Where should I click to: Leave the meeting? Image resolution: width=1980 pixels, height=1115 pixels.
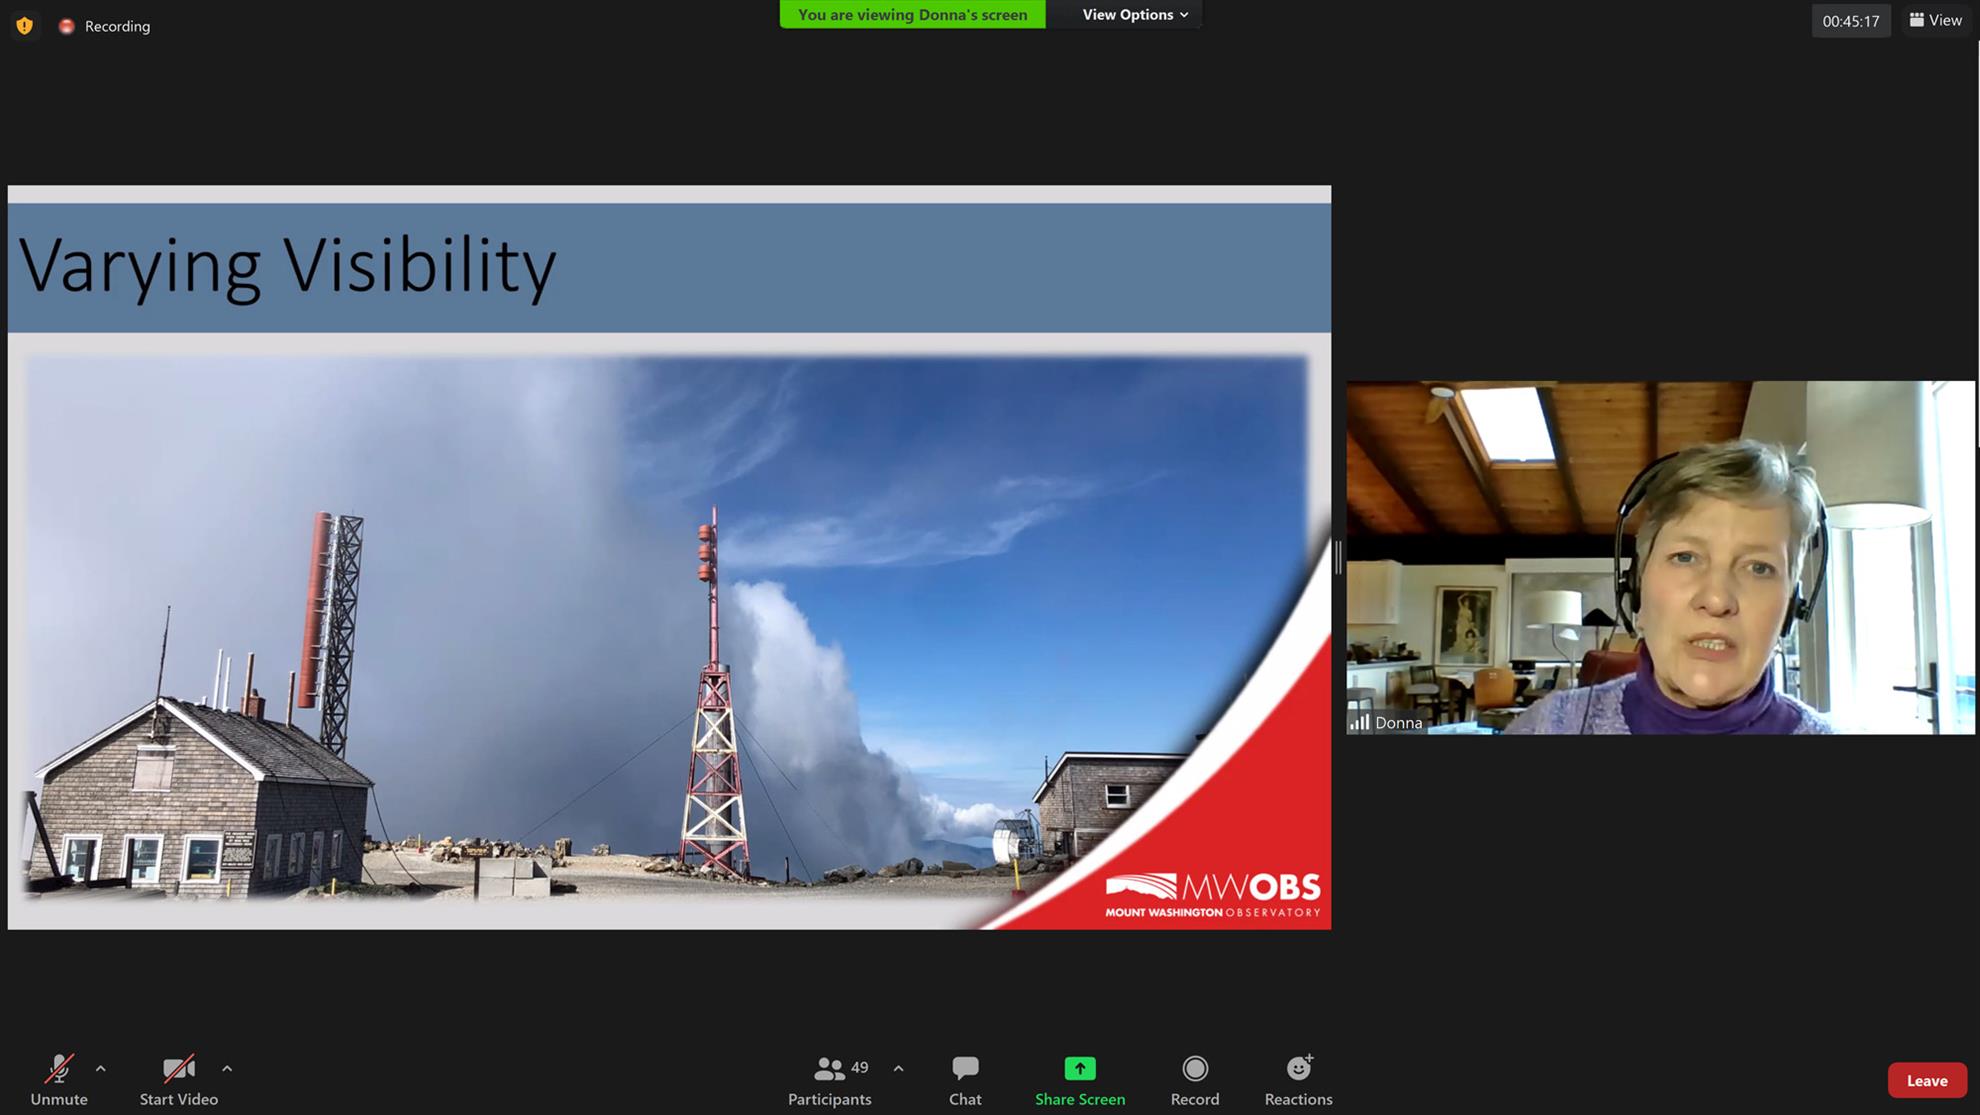pyautogui.click(x=1926, y=1080)
